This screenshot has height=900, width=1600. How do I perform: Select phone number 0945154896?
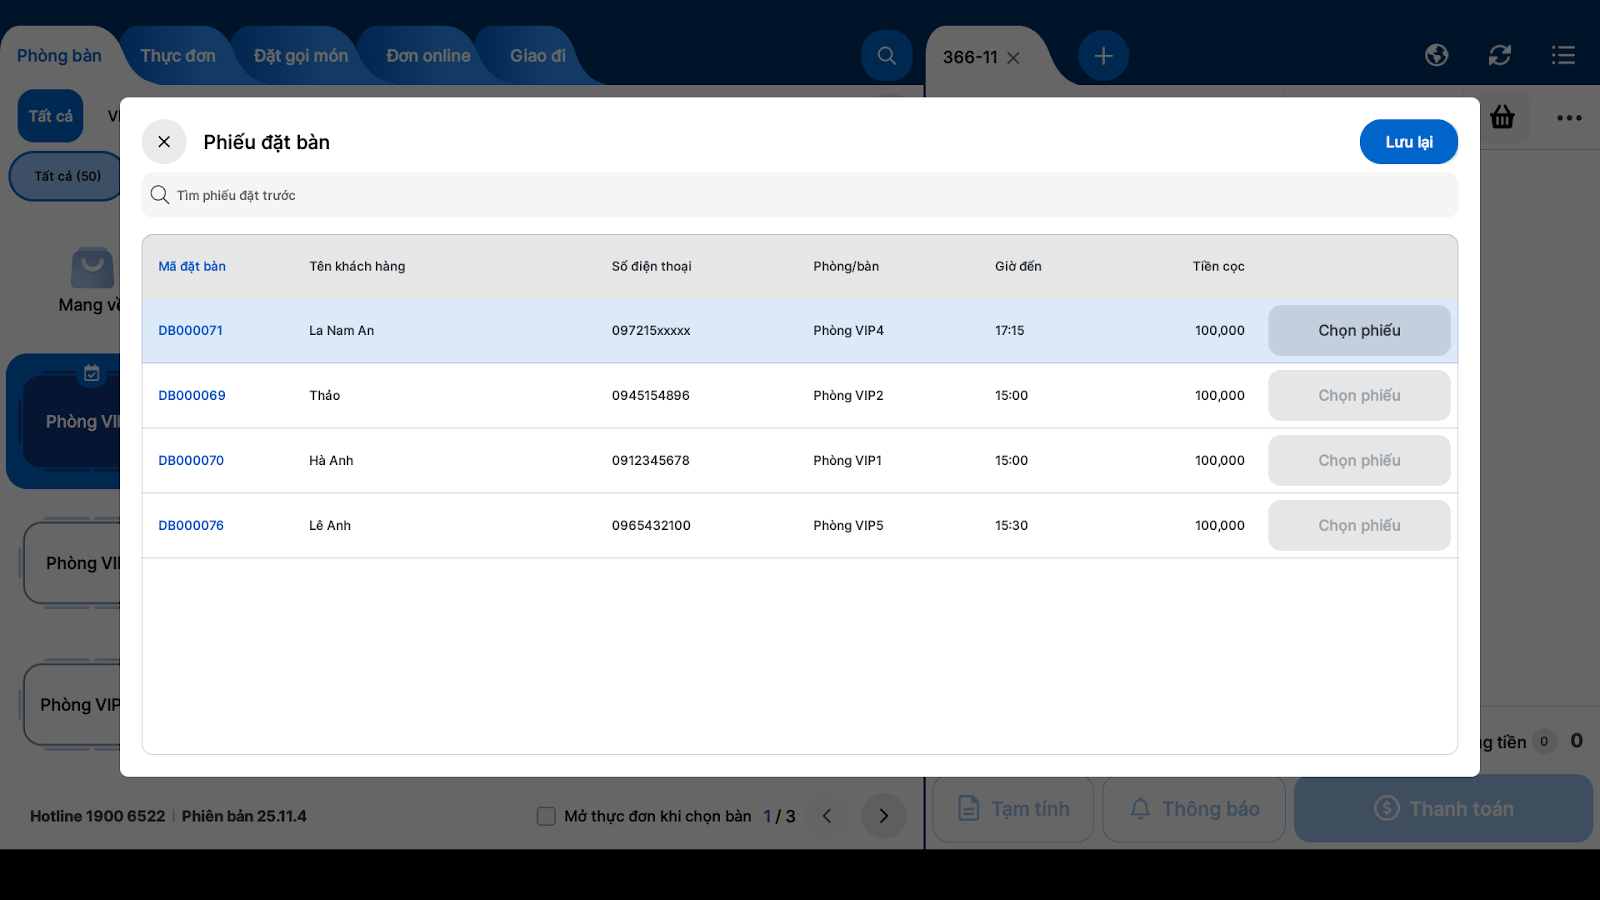click(x=651, y=395)
